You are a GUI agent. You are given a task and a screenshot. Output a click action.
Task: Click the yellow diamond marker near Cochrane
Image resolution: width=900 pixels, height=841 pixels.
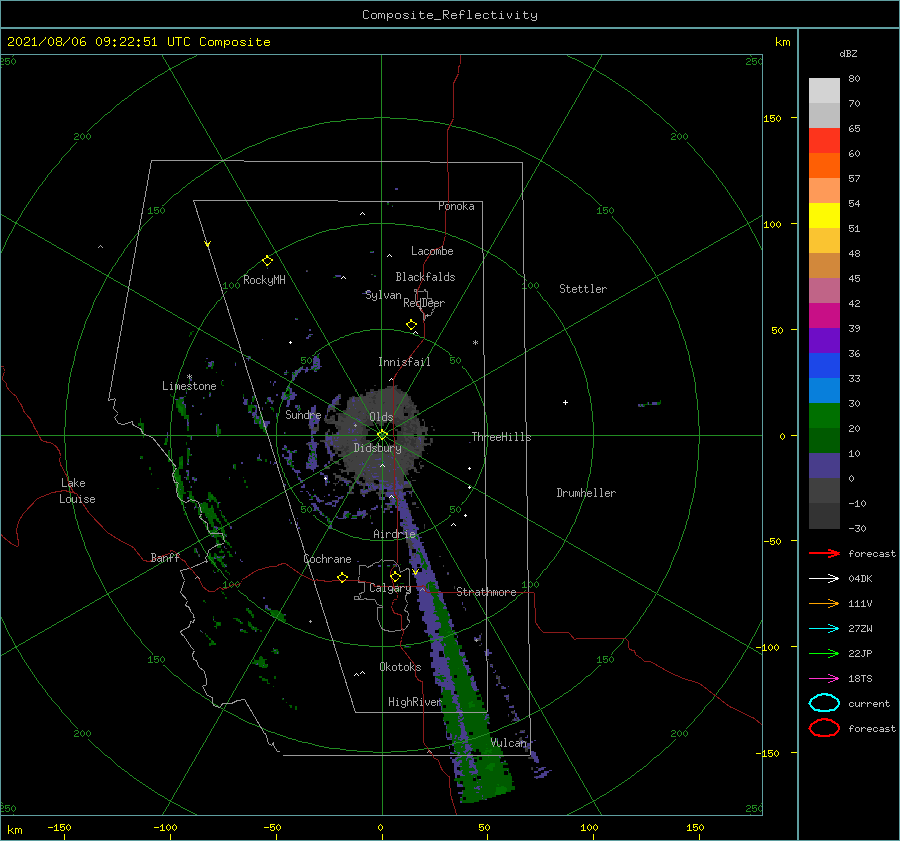point(342,577)
